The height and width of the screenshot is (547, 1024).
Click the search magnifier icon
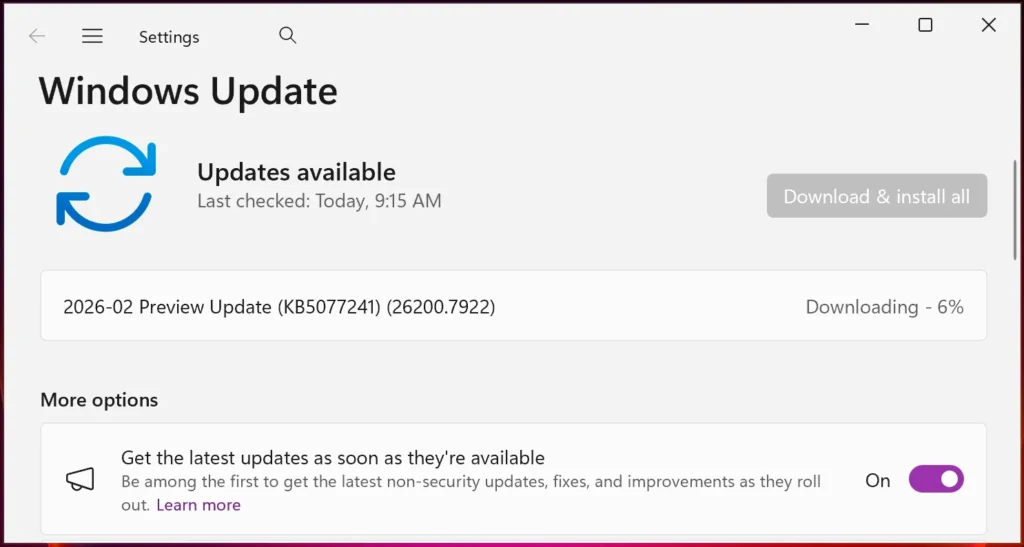[288, 36]
